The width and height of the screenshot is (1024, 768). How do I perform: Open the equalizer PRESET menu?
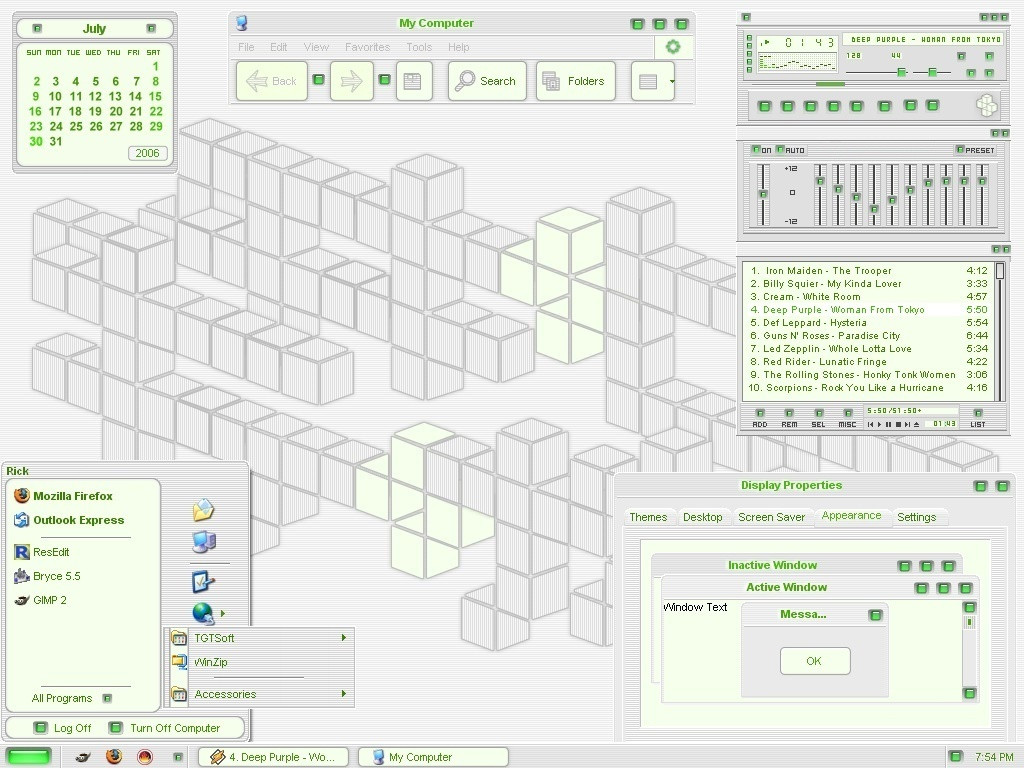click(x=975, y=150)
